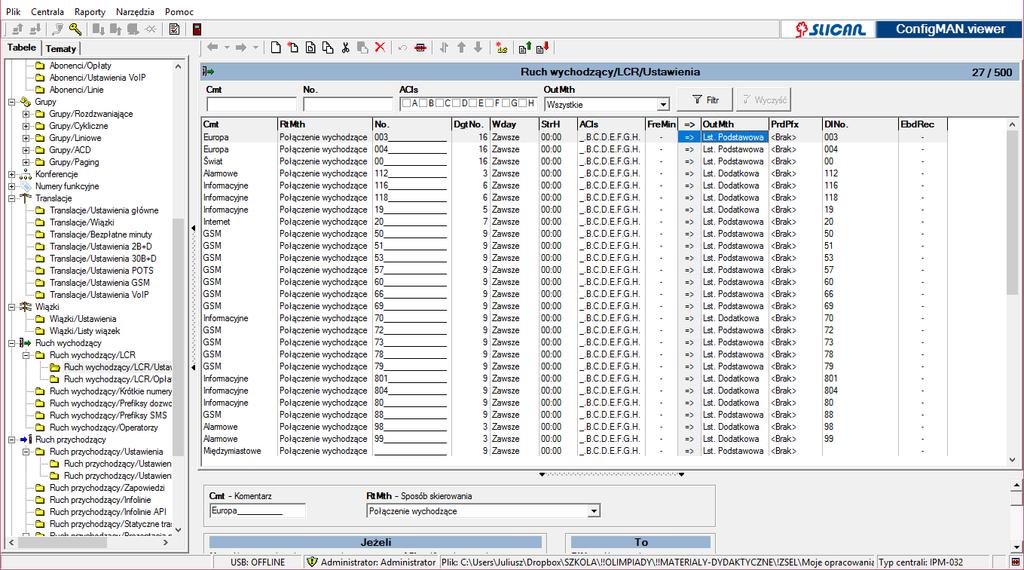Click the checklist verification icon in top toolbar
Screen dimensions: 1024x570
174,29
